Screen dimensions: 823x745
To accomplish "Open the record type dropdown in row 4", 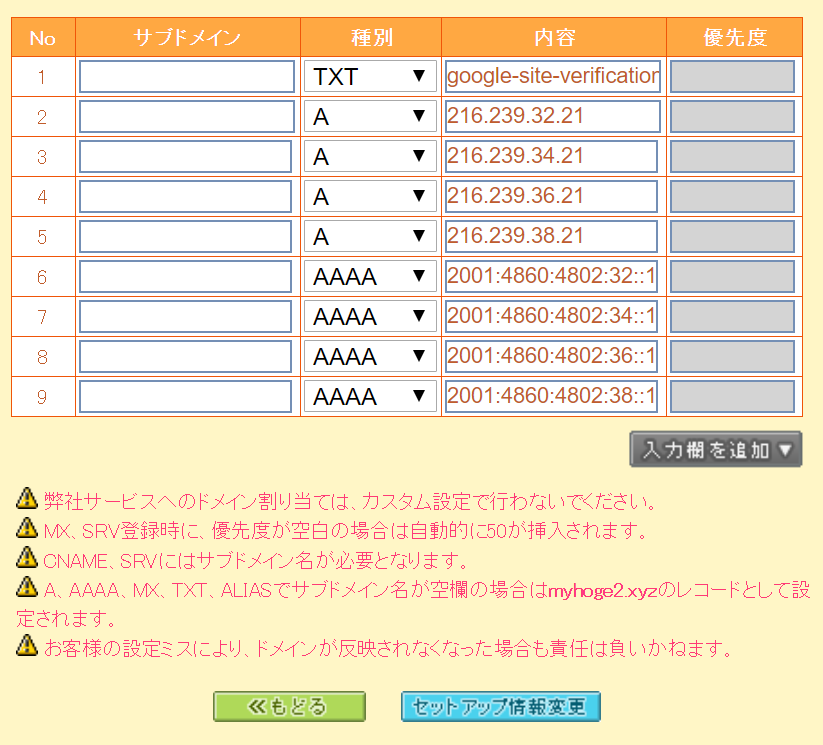I will (x=370, y=197).
